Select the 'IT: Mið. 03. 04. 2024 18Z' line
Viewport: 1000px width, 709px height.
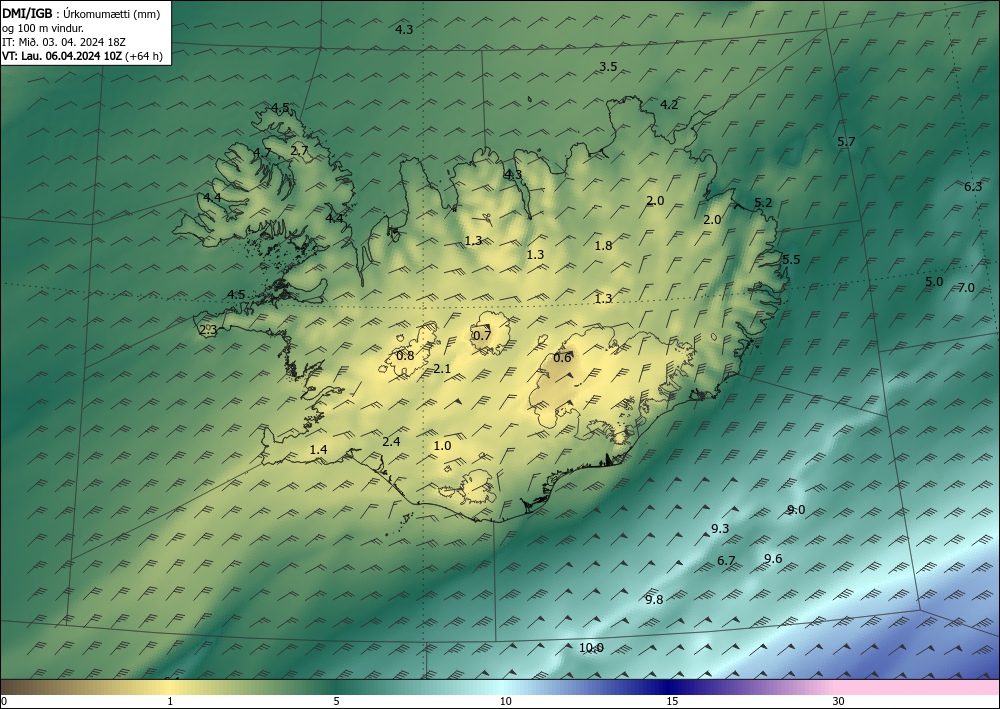64,42
